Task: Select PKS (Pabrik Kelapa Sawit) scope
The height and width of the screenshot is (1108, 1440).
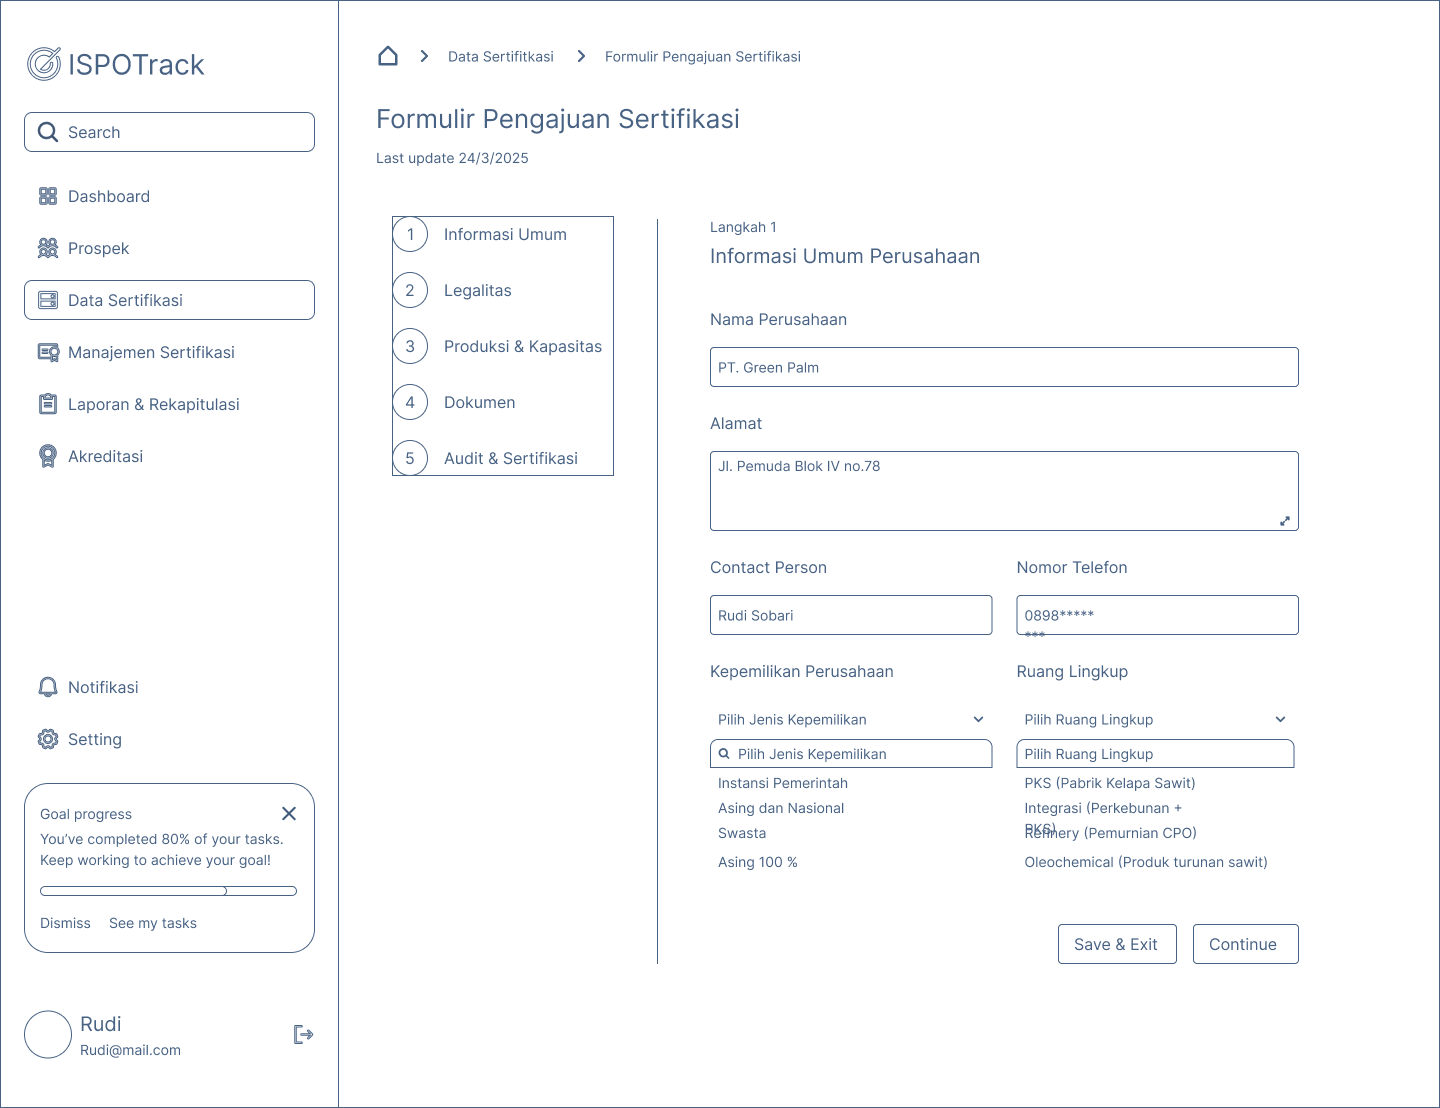Action: 1110,783
